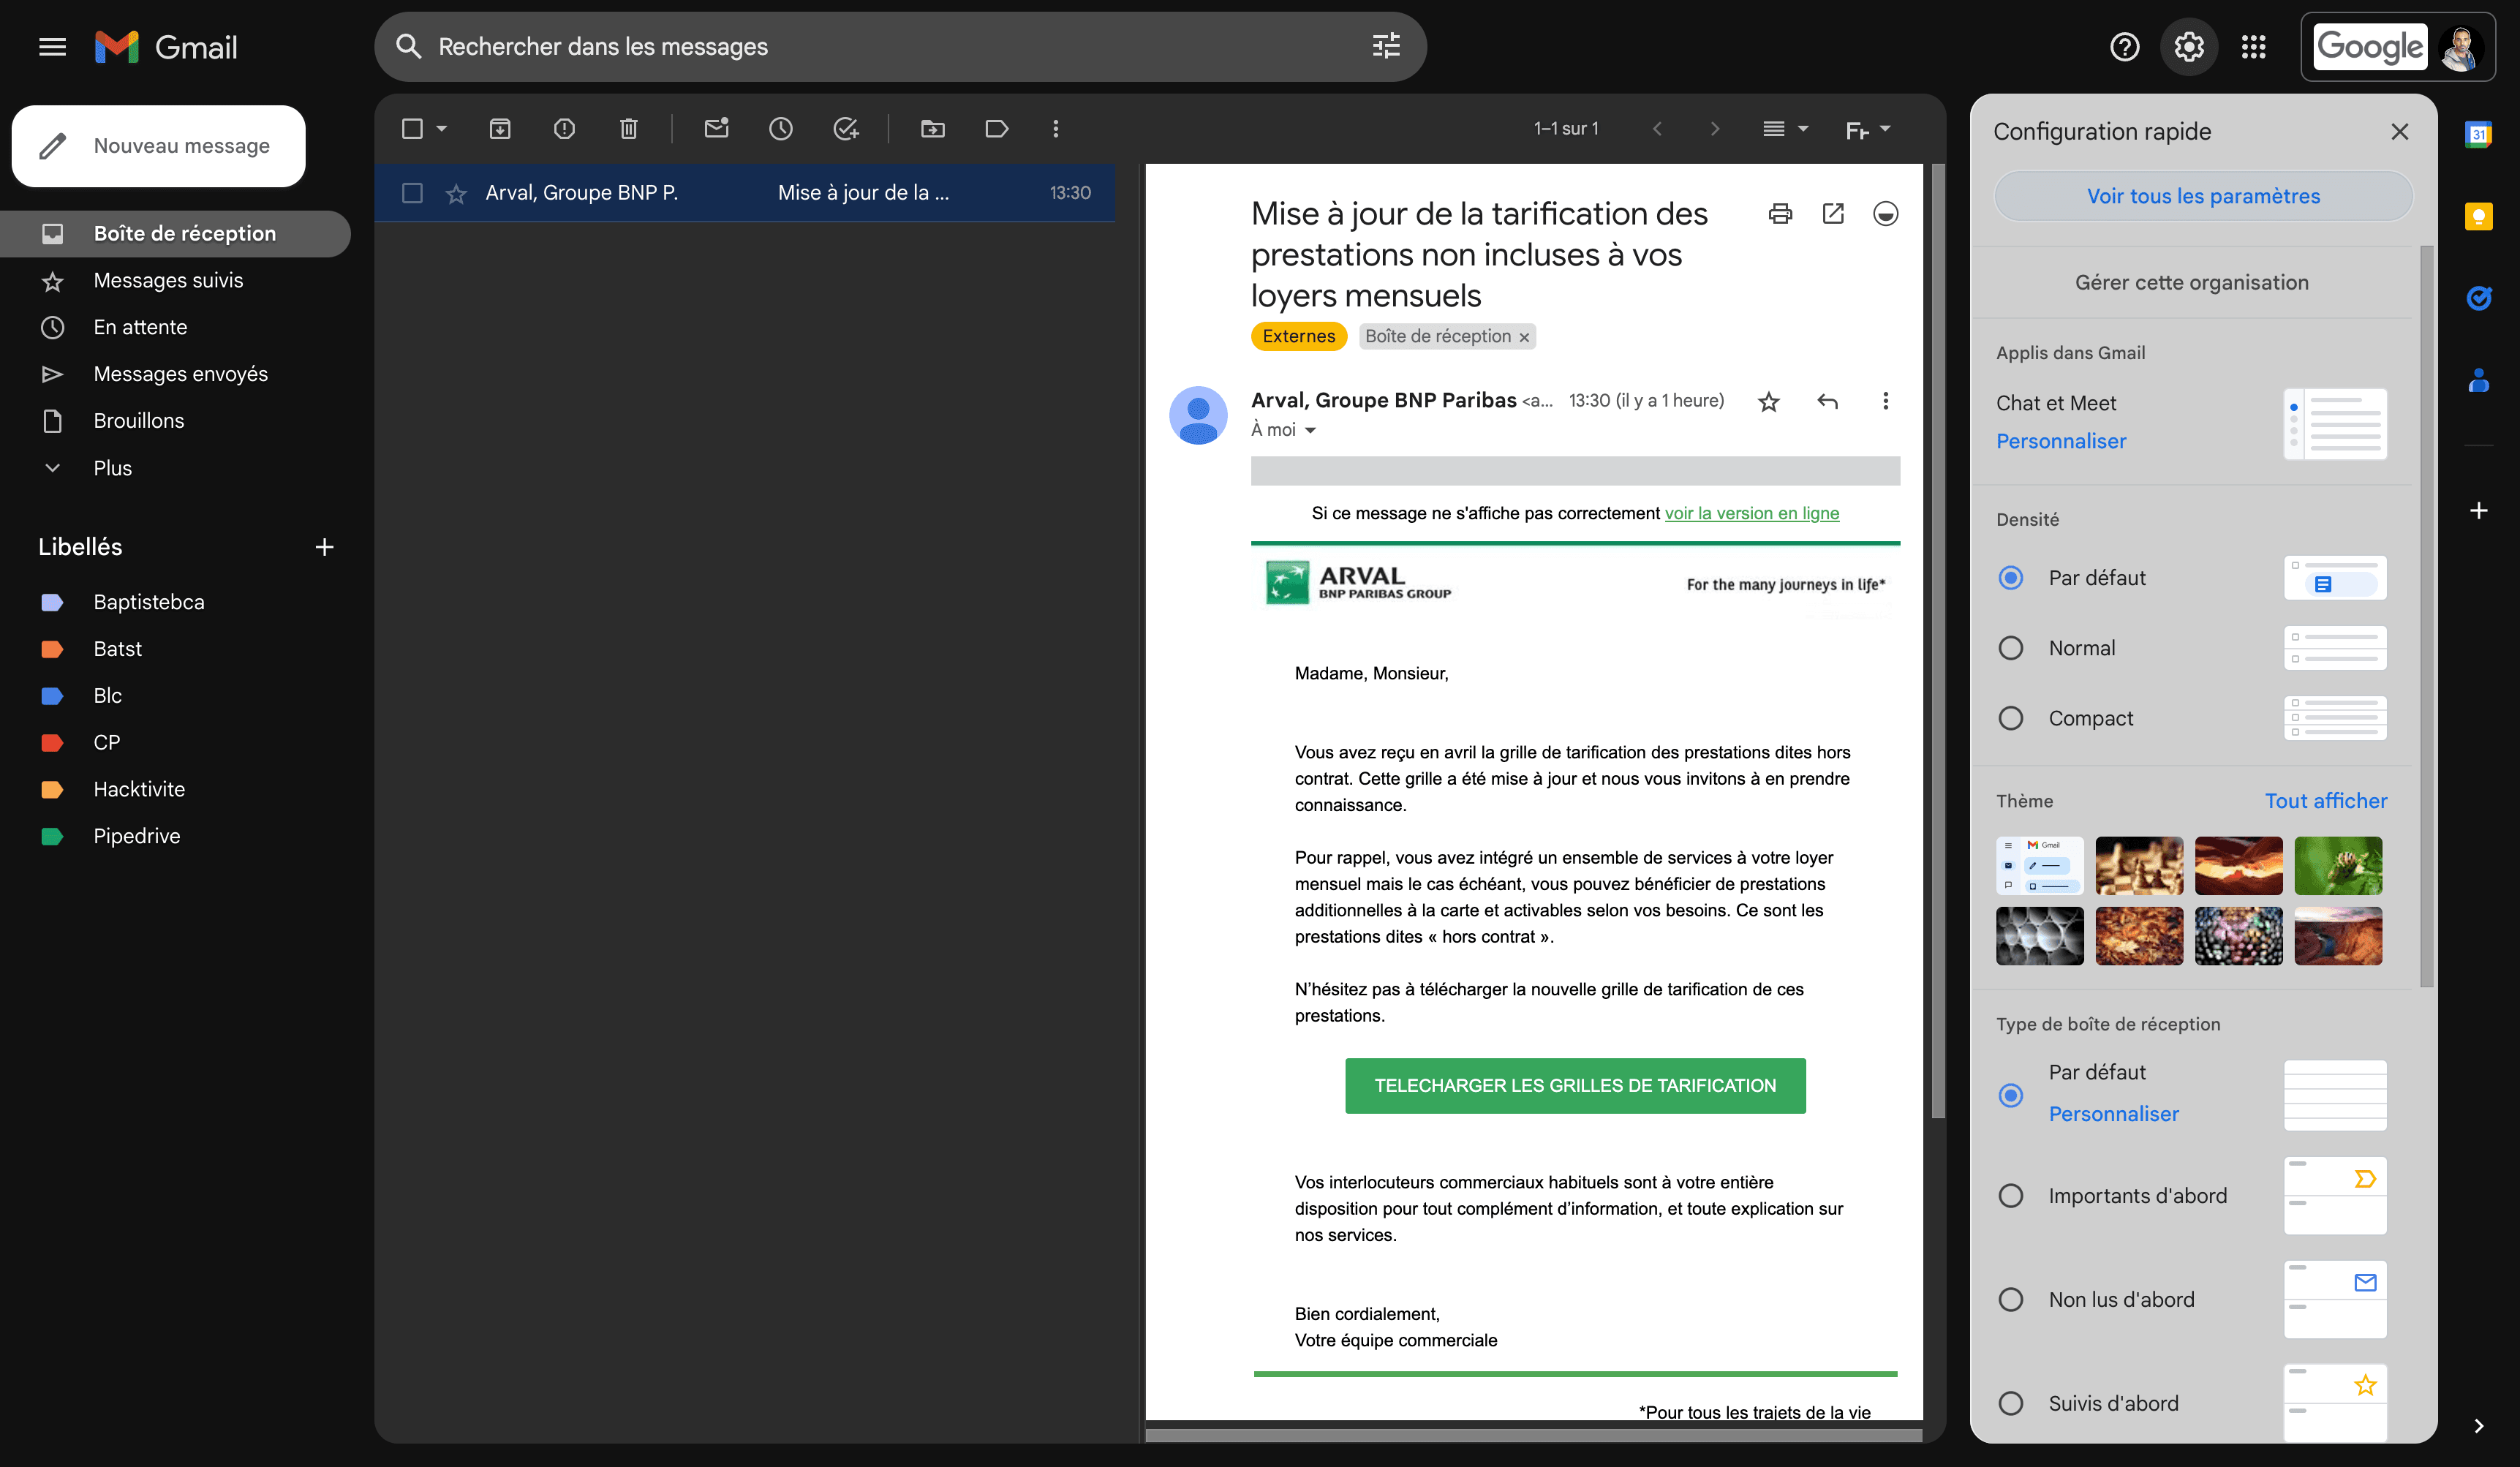Show search options filter icon
Image resolution: width=2520 pixels, height=1467 pixels.
pos(1386,46)
